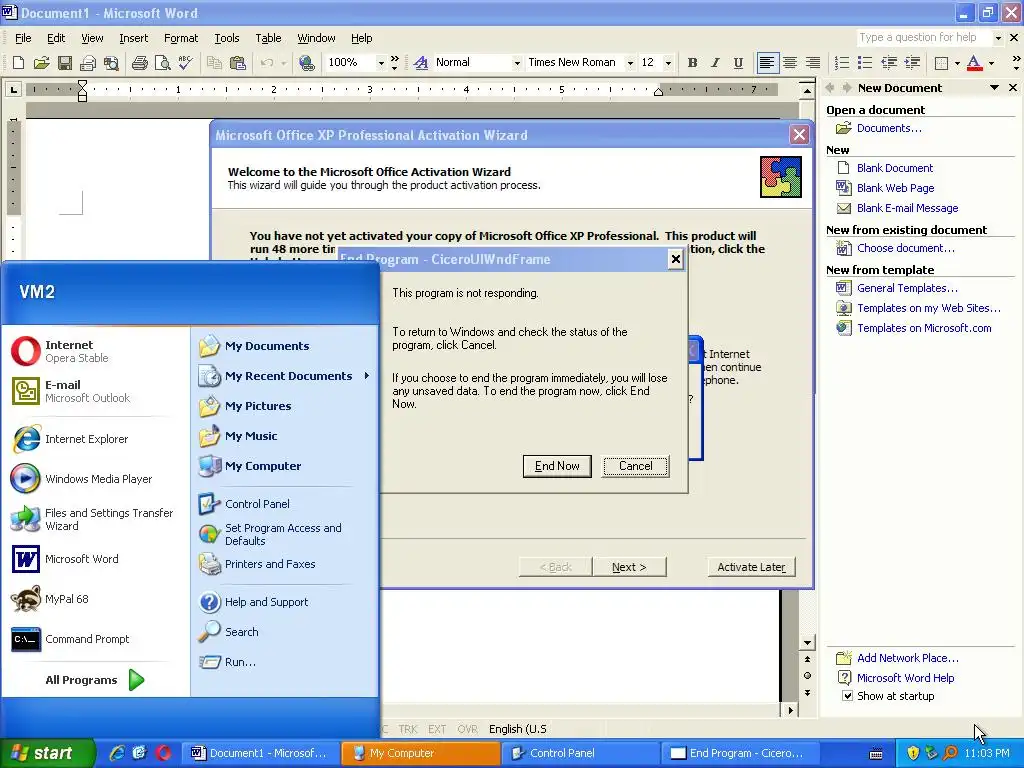Click the Decrease Indent icon
Image resolution: width=1024 pixels, height=768 pixels.
tap(889, 63)
